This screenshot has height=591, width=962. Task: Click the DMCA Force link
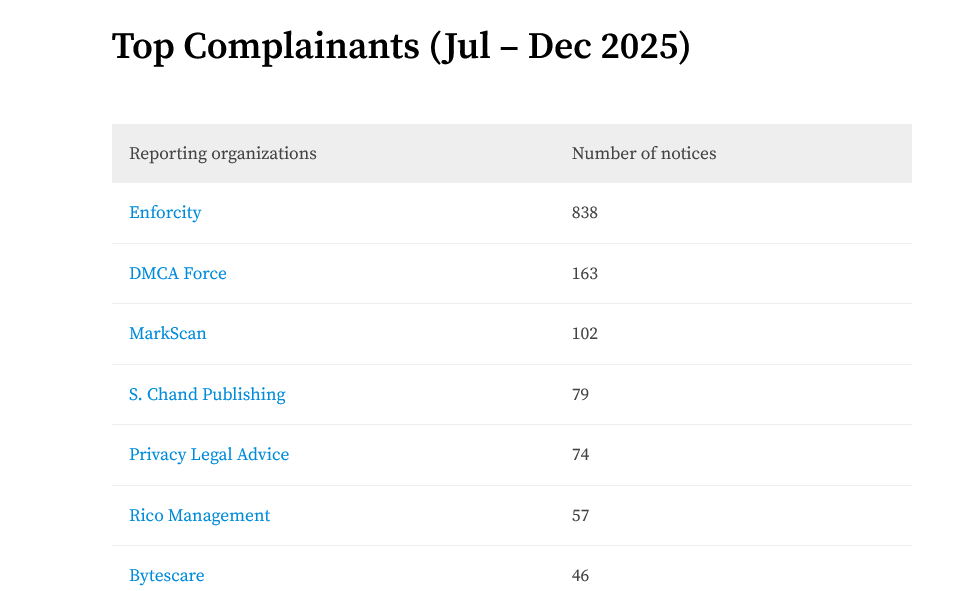(178, 274)
